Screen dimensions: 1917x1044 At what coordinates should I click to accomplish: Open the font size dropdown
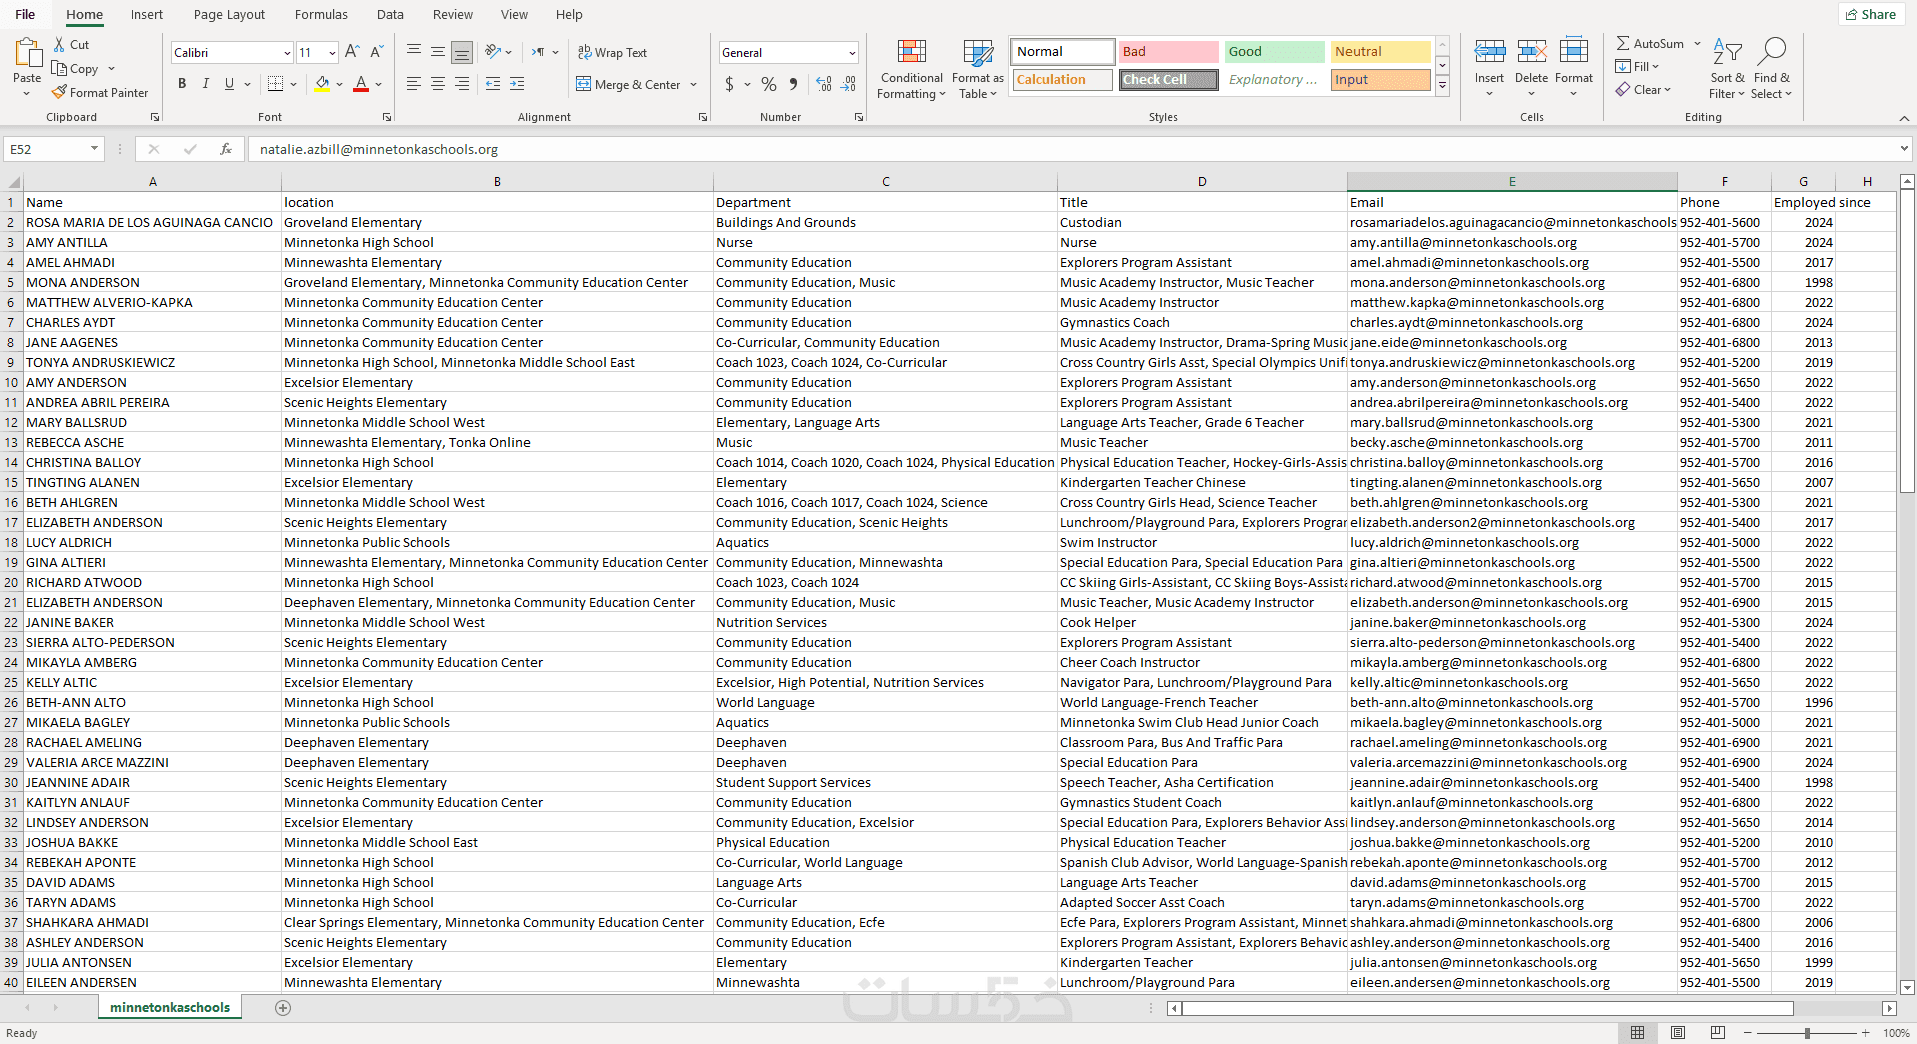pyautogui.click(x=332, y=53)
